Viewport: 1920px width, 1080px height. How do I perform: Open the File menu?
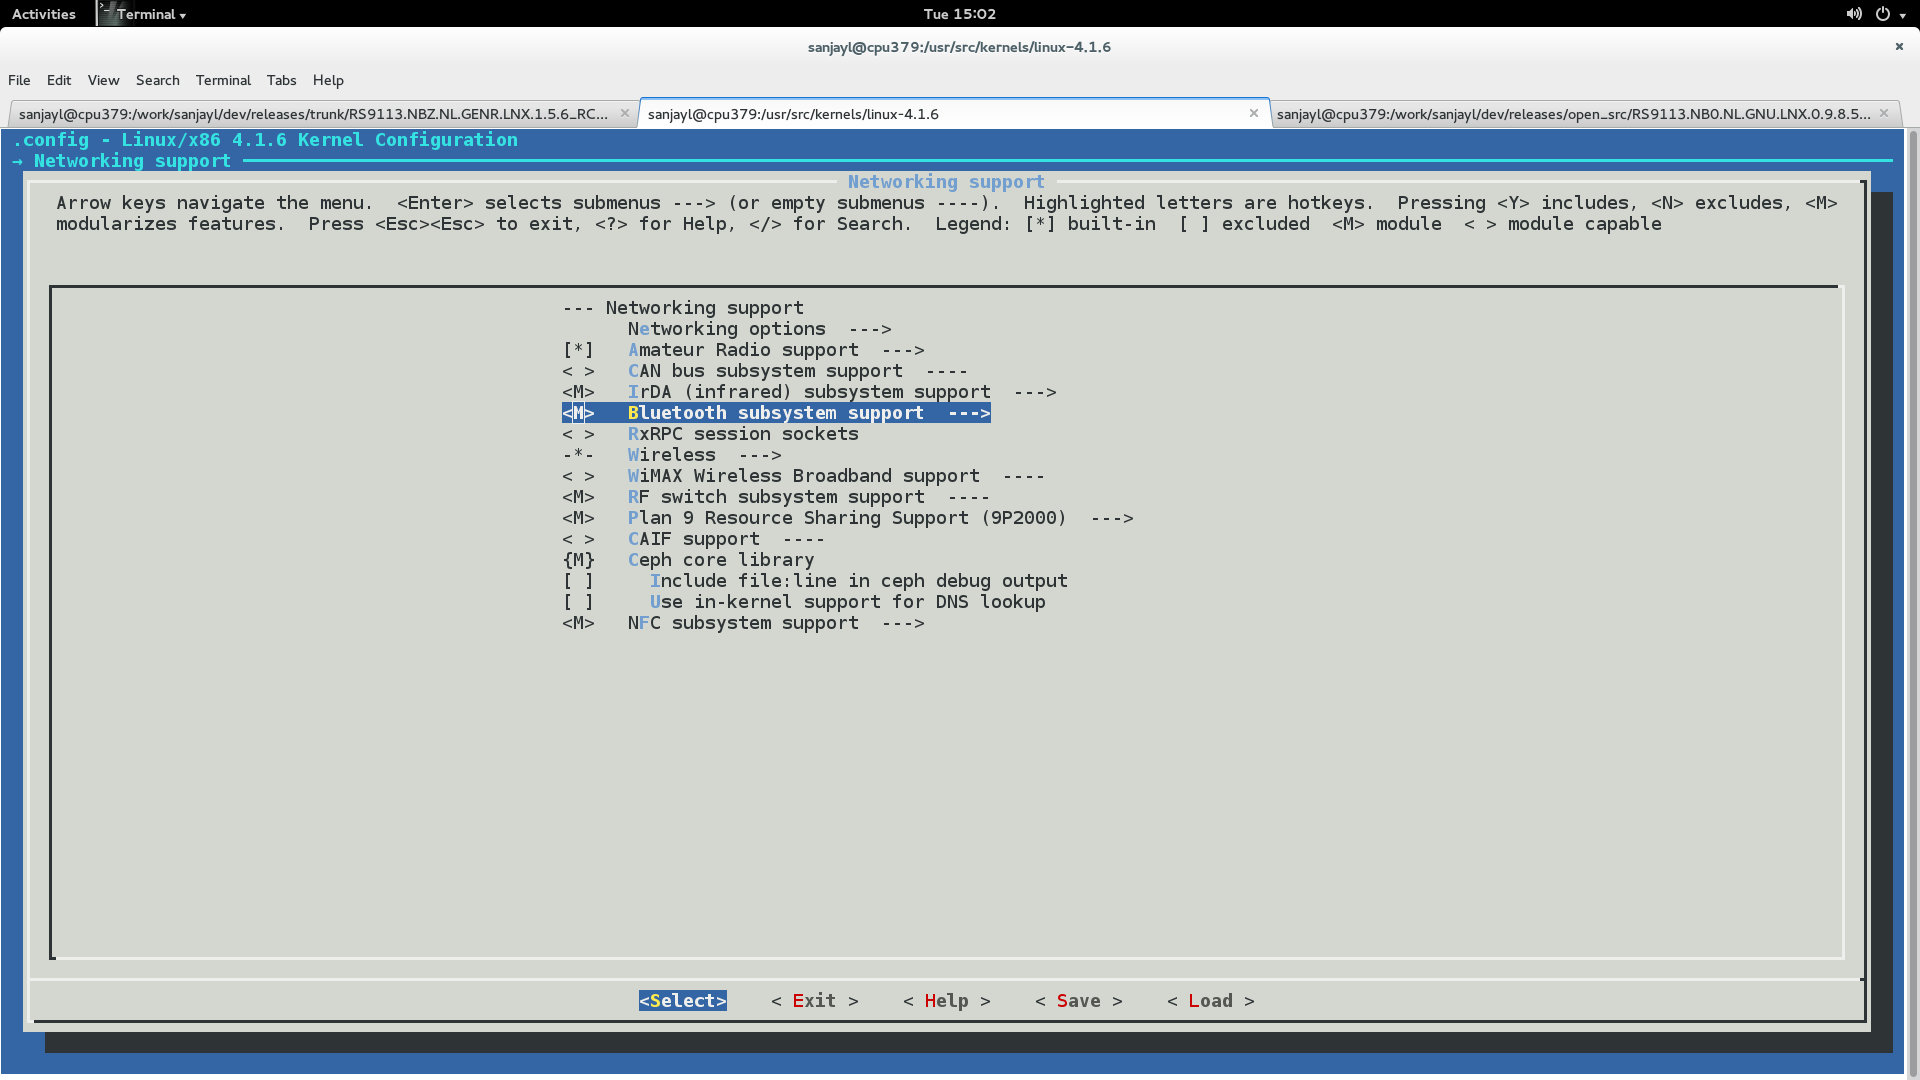[19, 80]
